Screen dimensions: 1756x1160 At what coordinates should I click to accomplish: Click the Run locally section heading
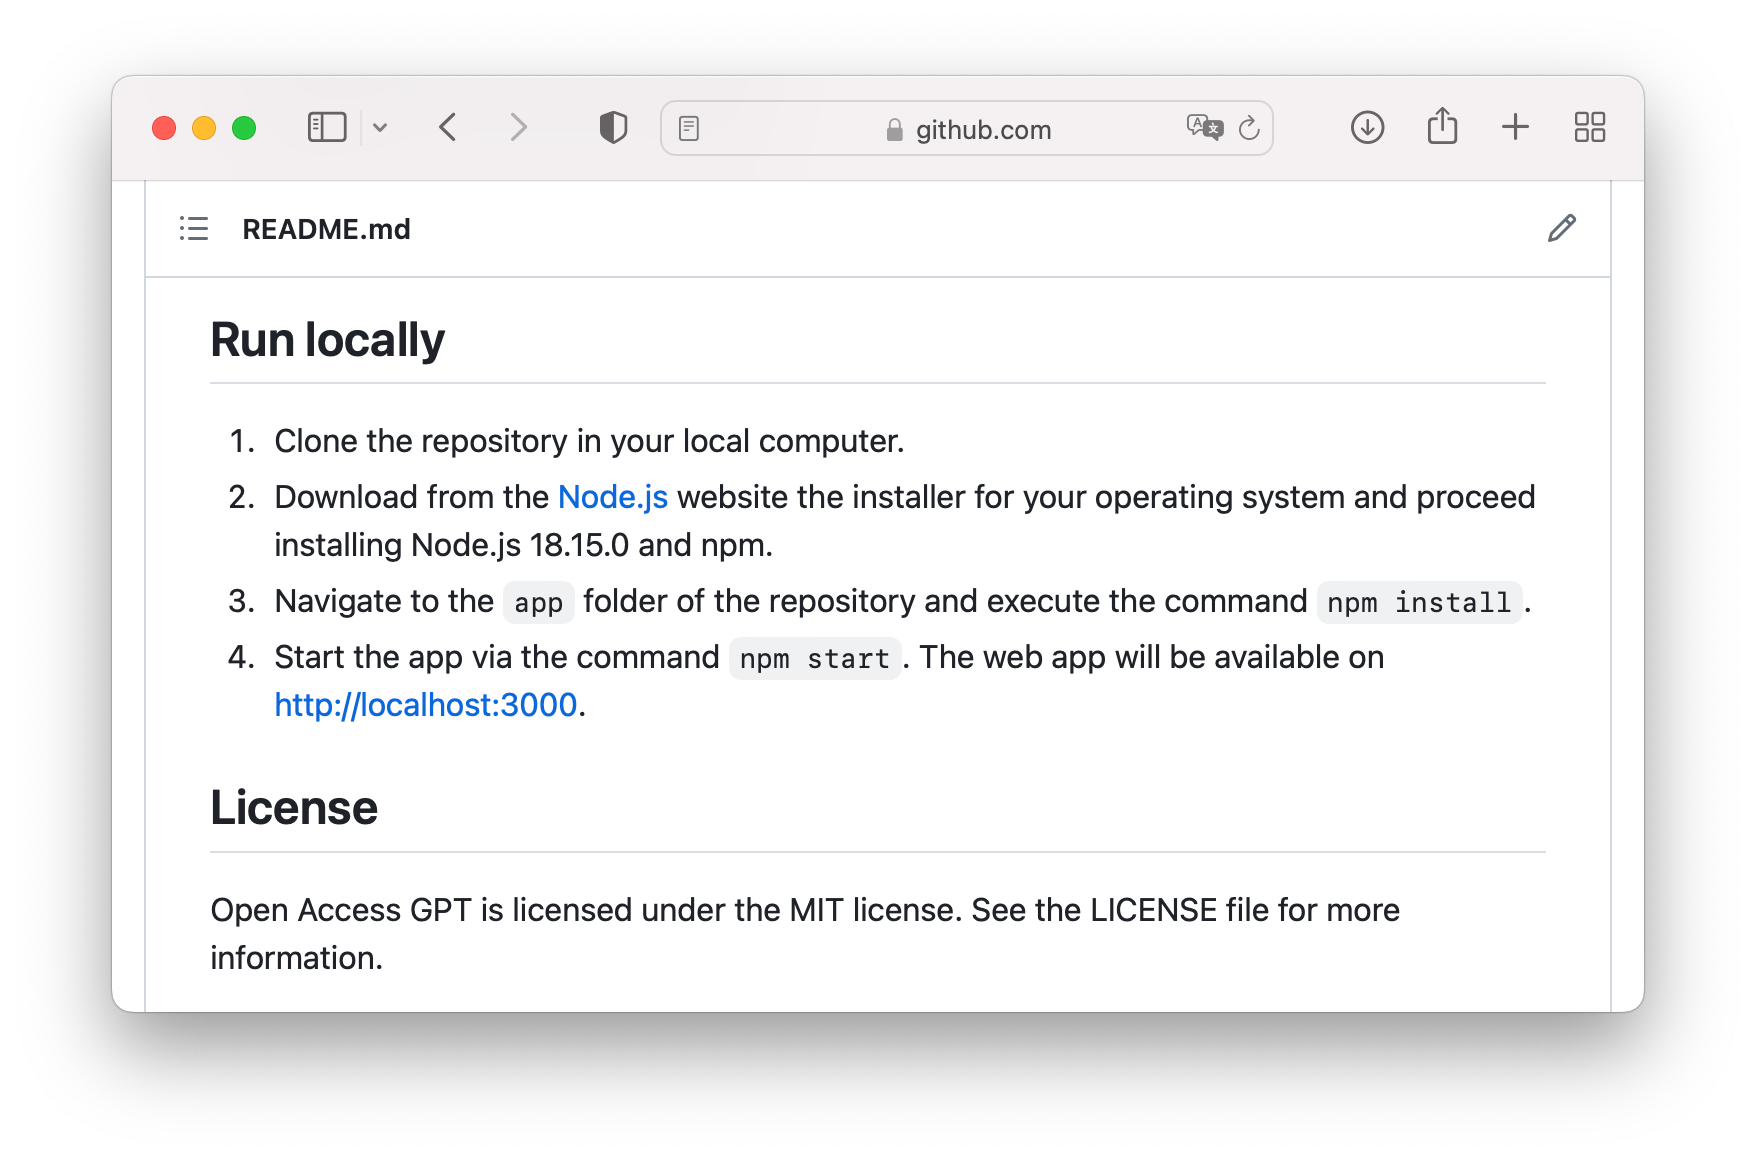pos(327,339)
